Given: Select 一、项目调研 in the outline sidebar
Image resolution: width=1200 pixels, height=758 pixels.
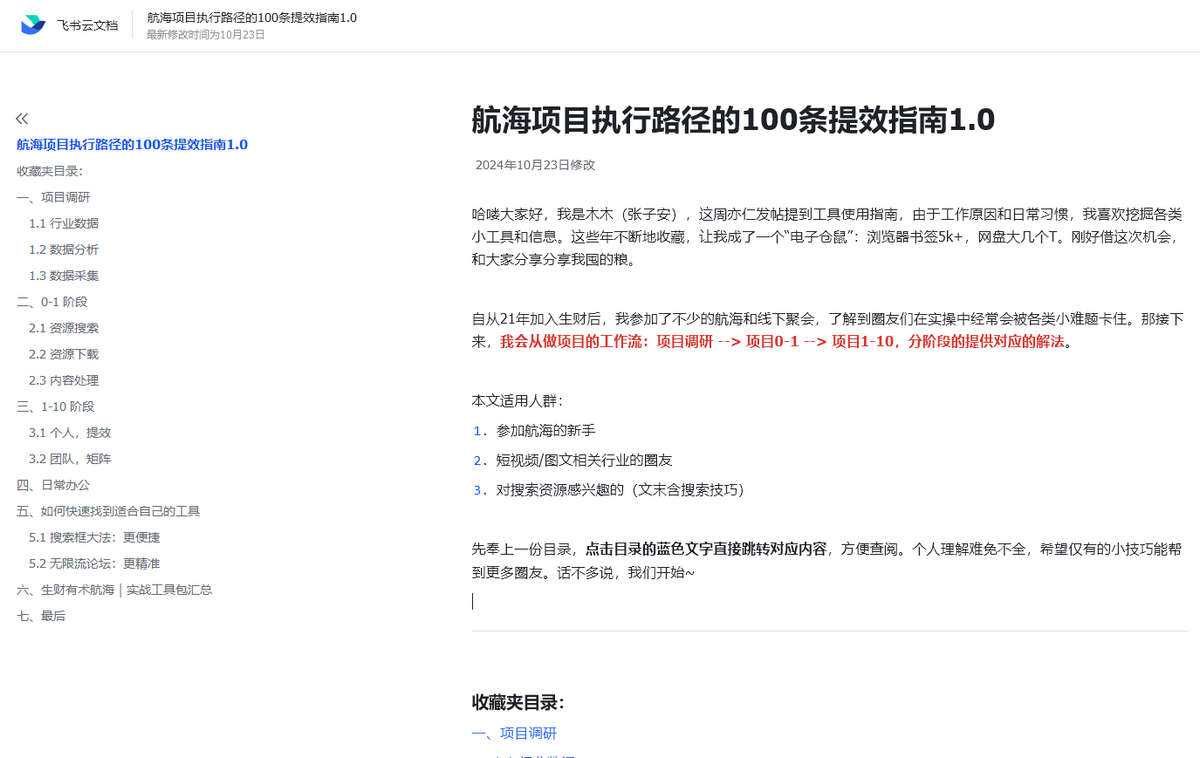Looking at the screenshot, I should tap(52, 197).
